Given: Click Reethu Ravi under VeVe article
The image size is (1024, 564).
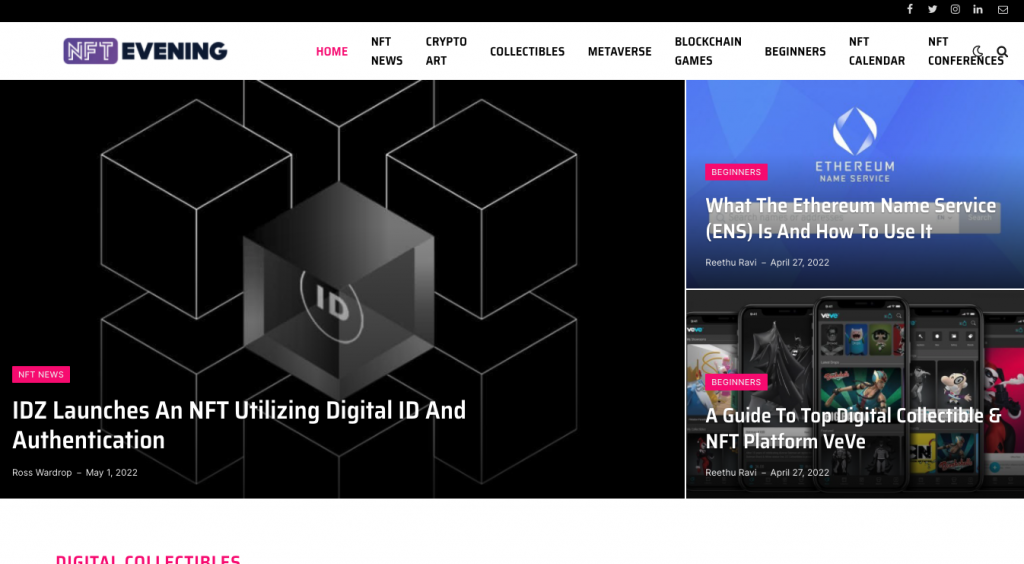Looking at the screenshot, I should point(731,473).
